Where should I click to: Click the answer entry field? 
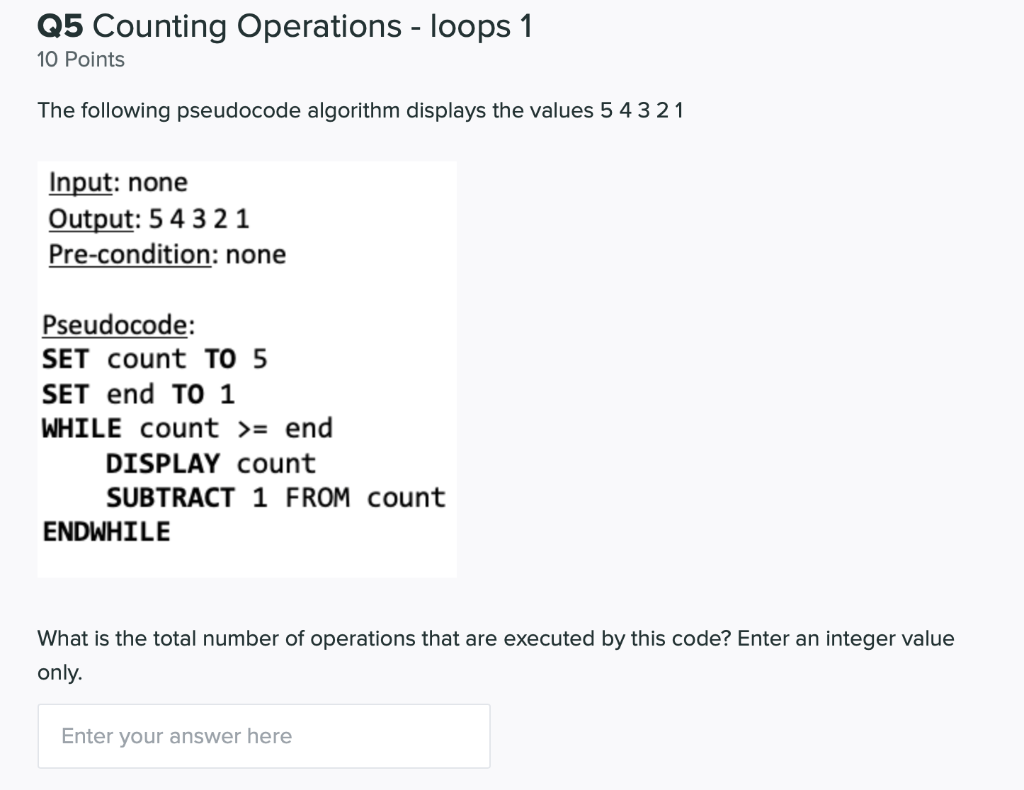(263, 735)
